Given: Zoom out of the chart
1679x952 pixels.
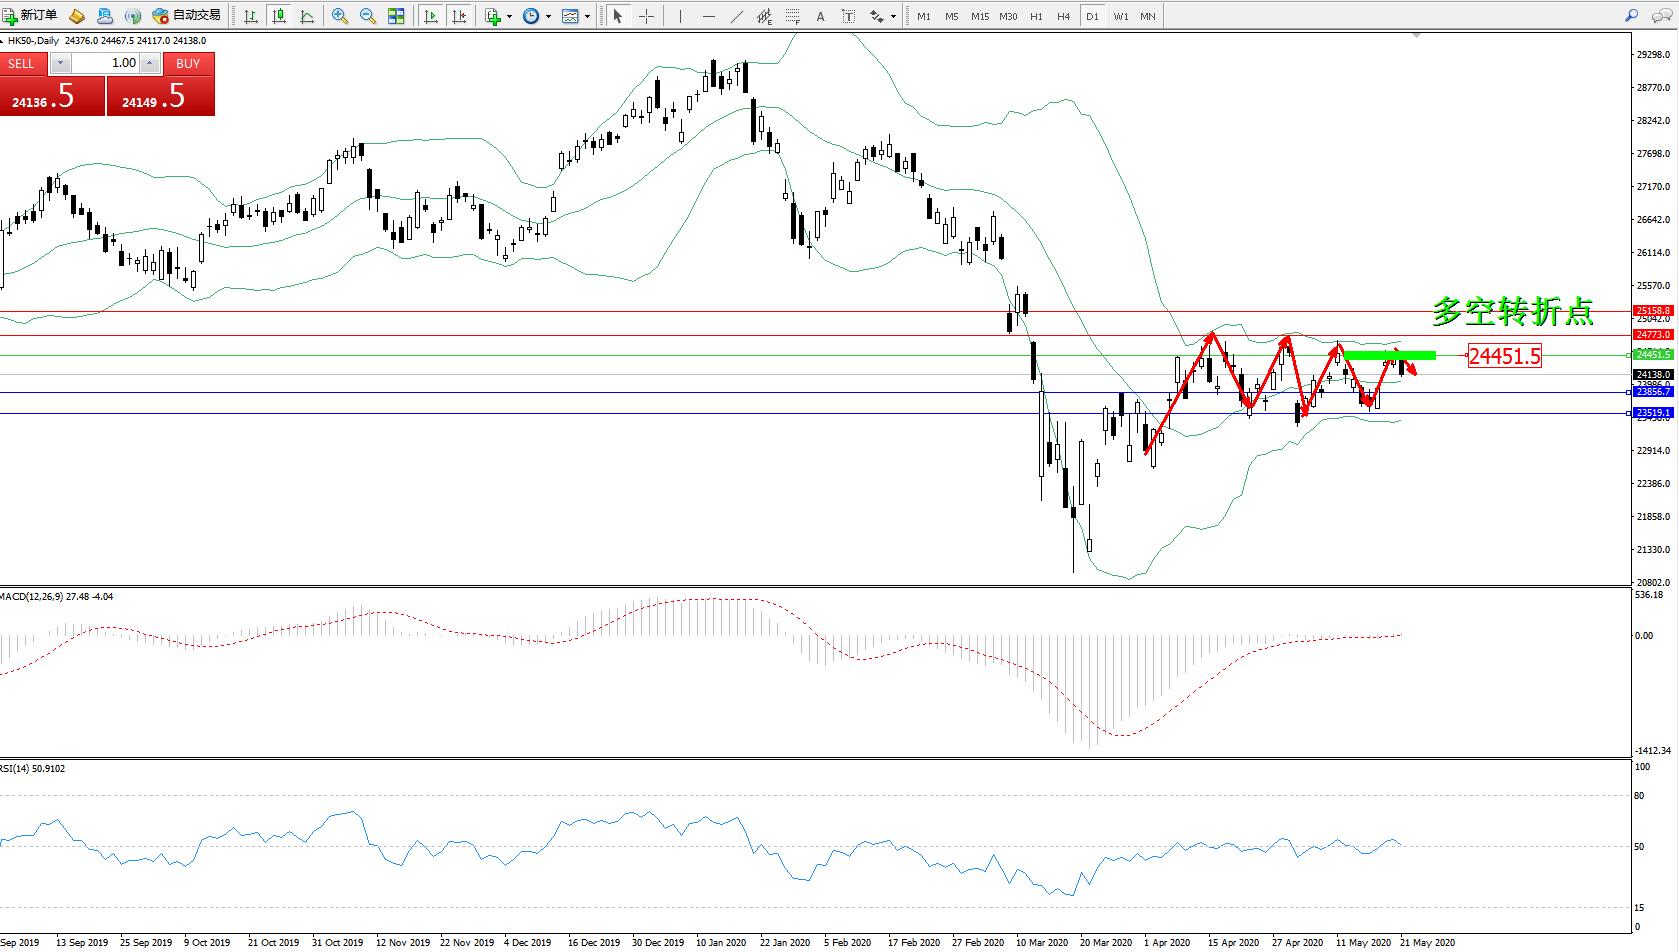Looking at the screenshot, I should 367,16.
